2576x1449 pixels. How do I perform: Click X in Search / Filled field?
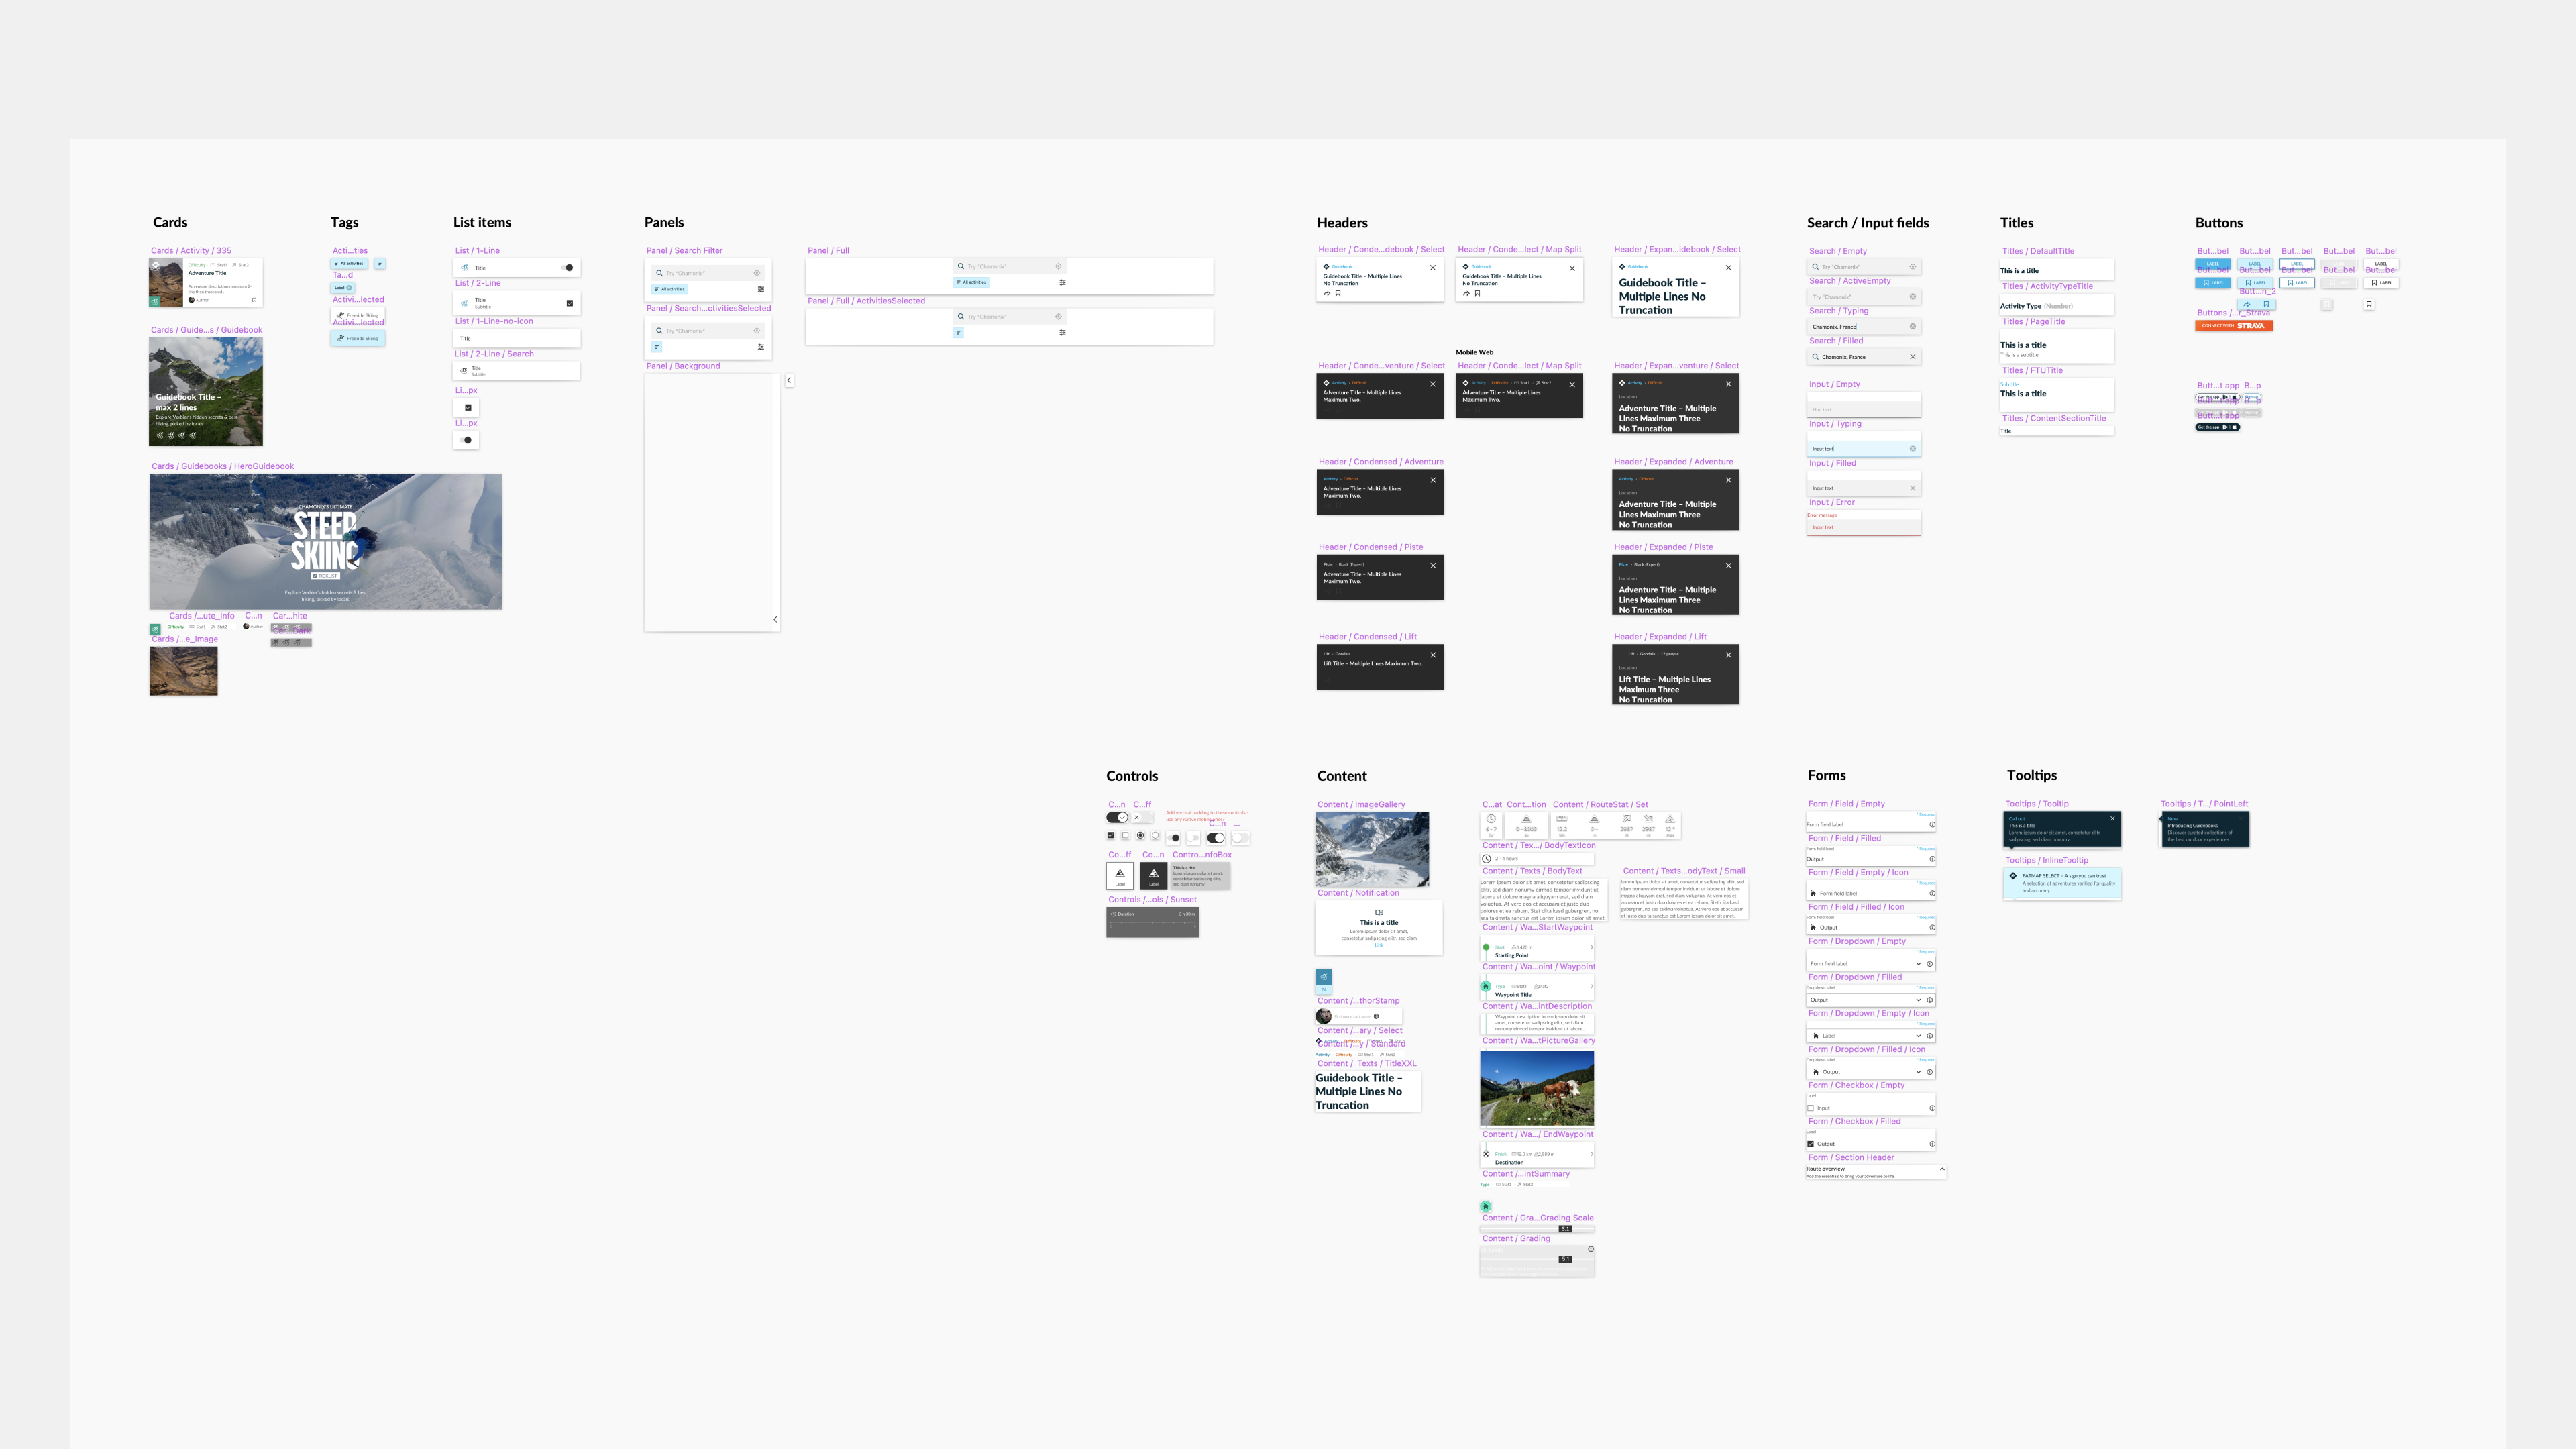[1912, 357]
